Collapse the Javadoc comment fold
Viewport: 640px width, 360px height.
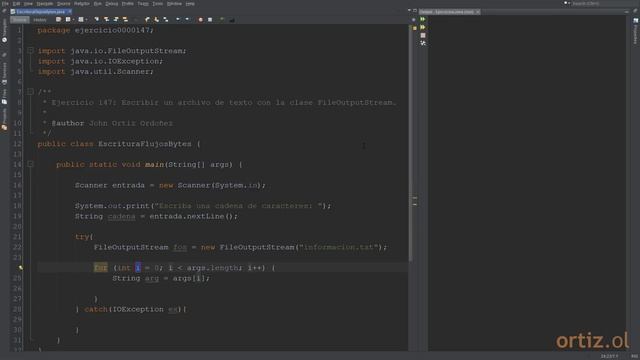point(30,92)
